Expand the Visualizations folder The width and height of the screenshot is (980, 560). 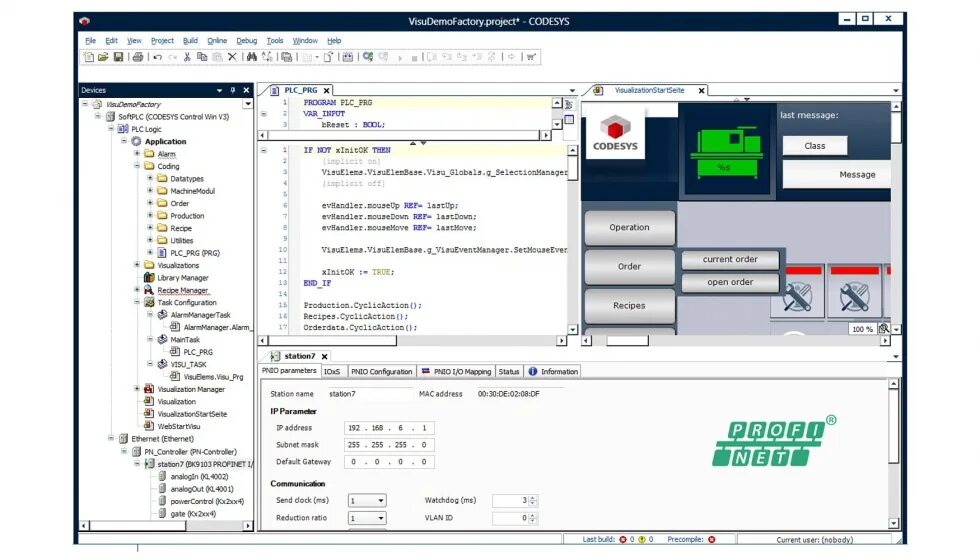tap(137, 264)
